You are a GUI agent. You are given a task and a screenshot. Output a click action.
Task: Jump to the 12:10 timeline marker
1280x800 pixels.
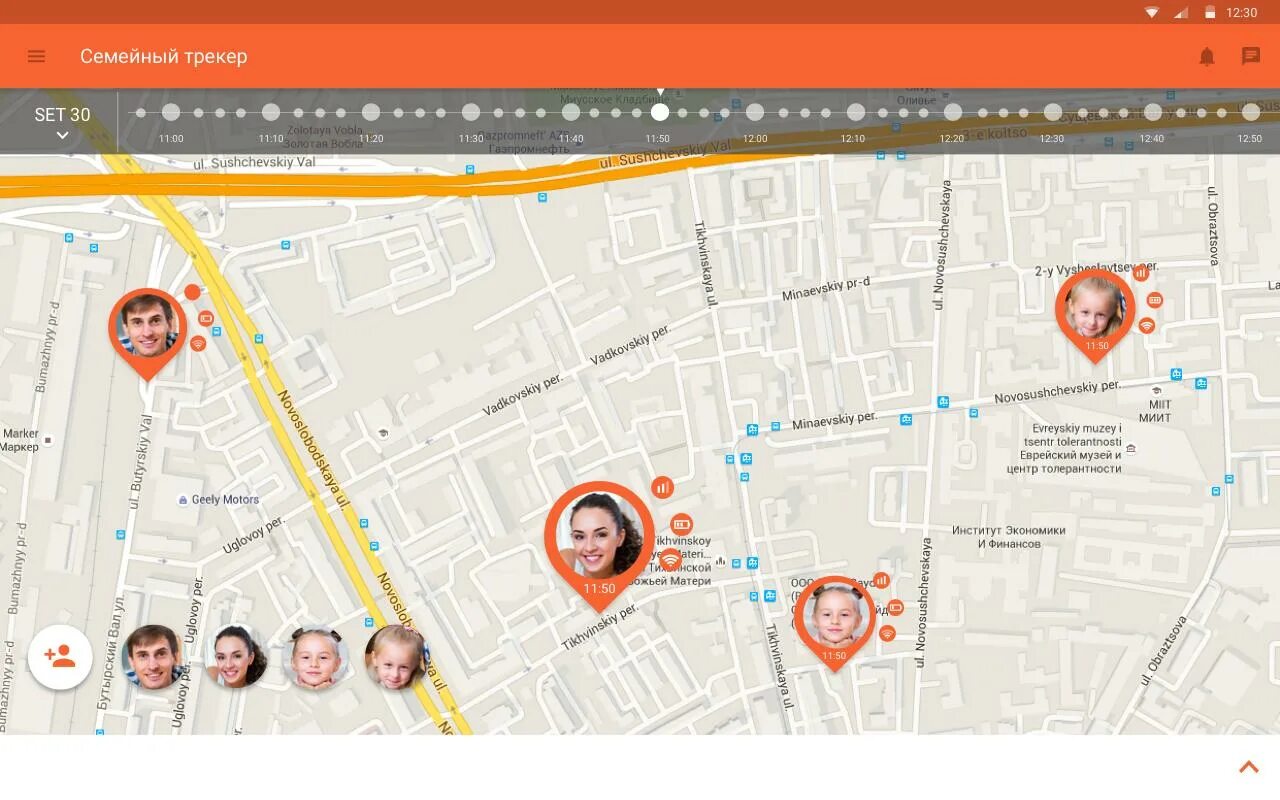[856, 112]
